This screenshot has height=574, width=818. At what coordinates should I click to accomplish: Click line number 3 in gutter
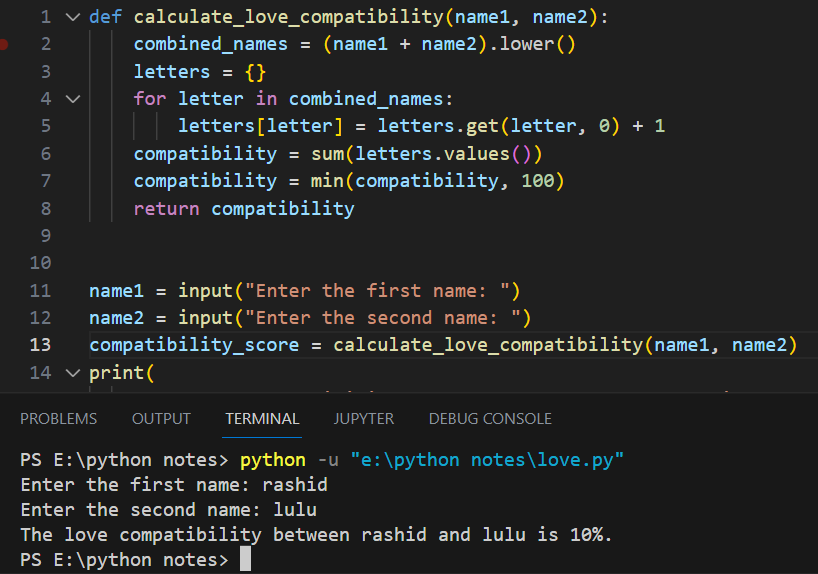pos(46,71)
